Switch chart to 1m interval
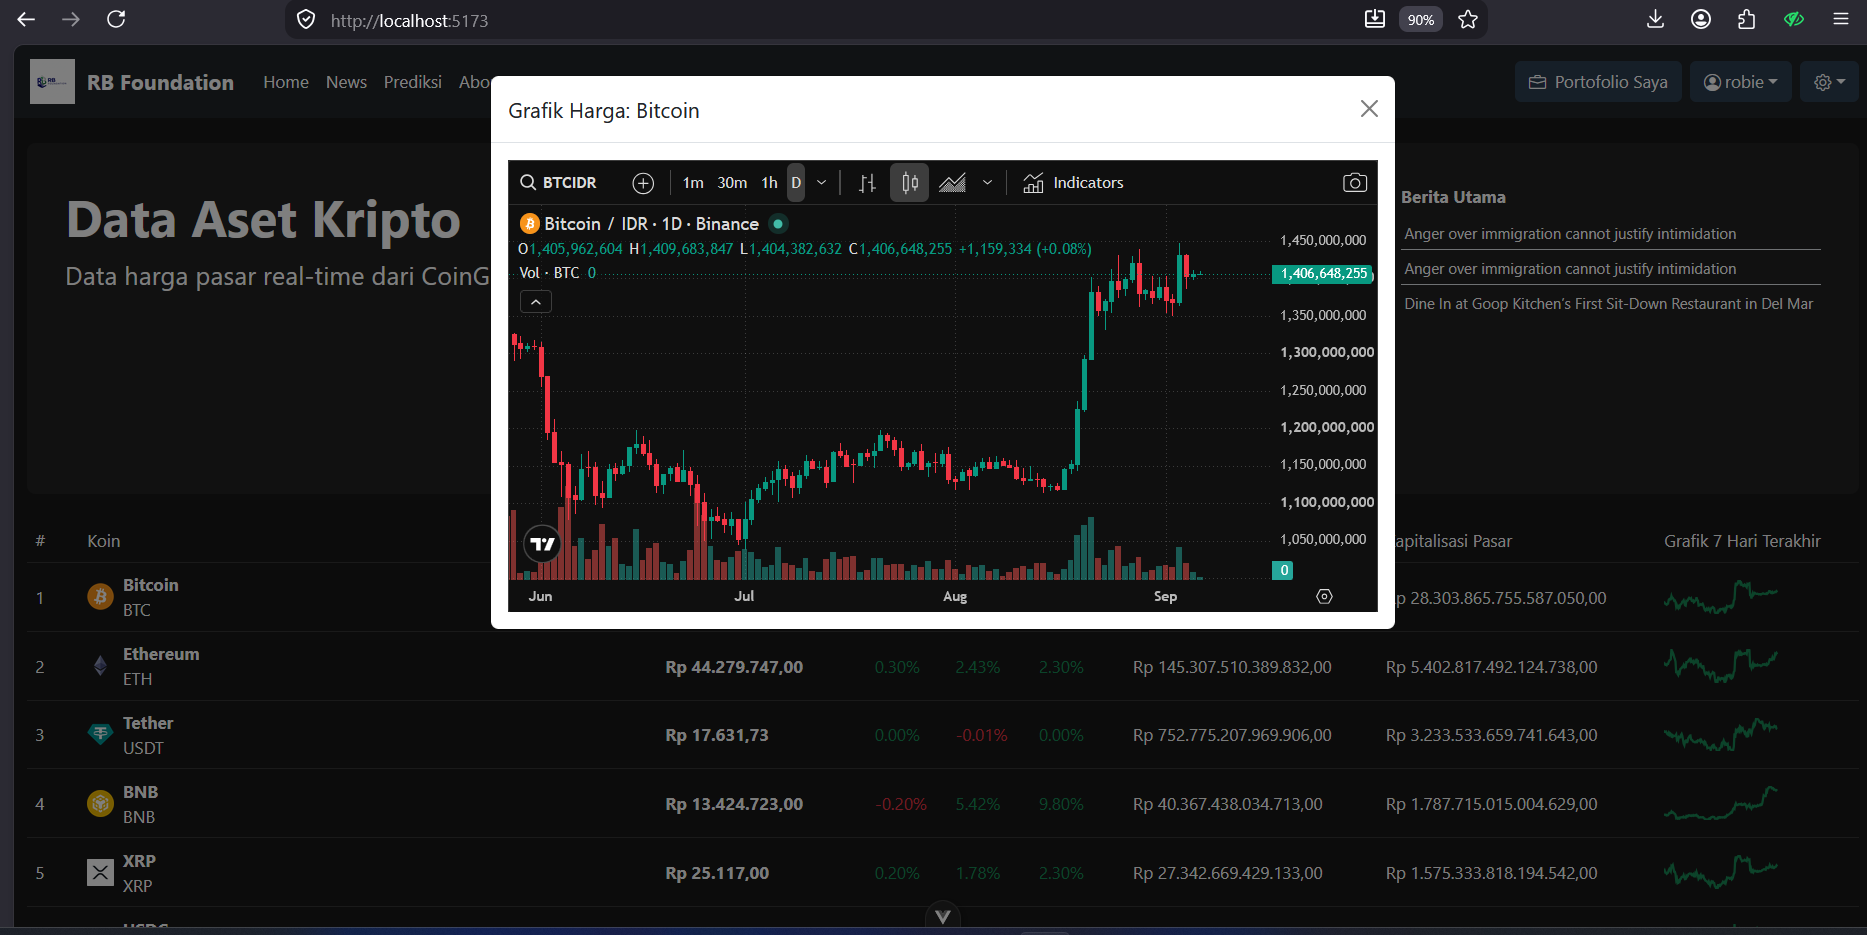This screenshot has width=1867, height=935. [693, 183]
